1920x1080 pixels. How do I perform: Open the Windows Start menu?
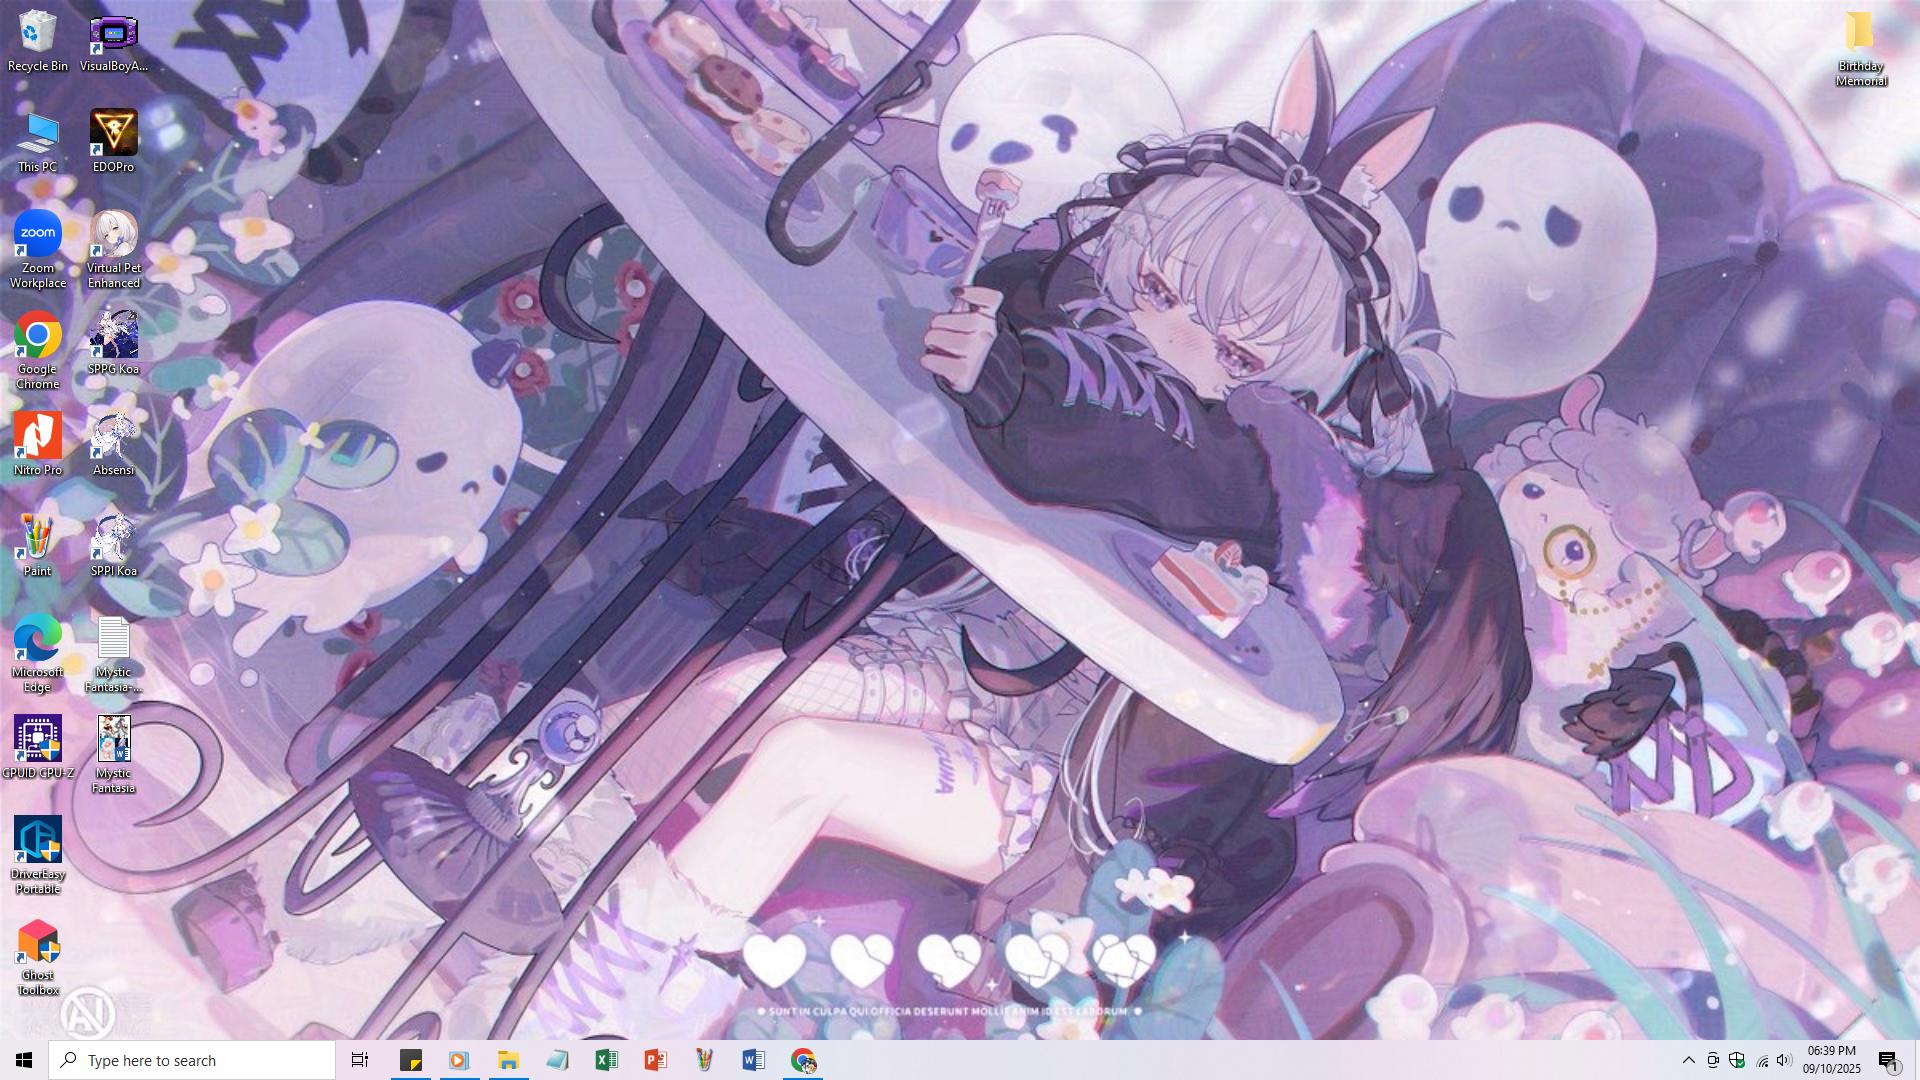pyautogui.click(x=24, y=1060)
